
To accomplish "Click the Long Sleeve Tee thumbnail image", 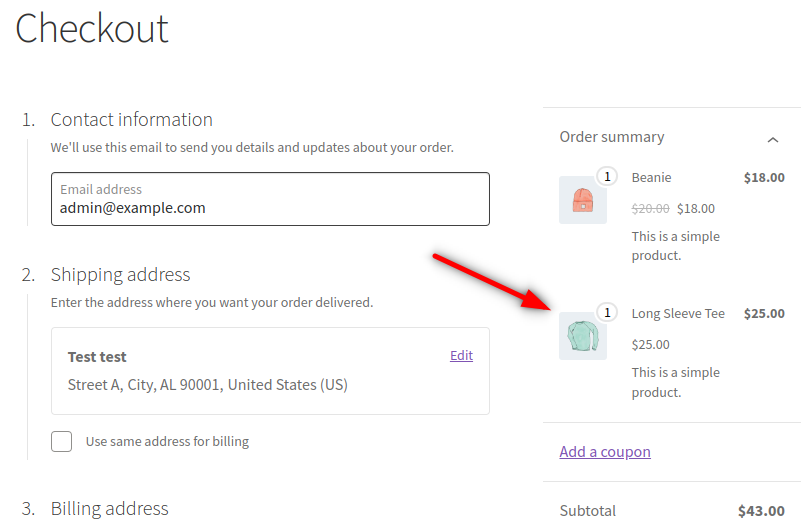I will tap(582, 336).
